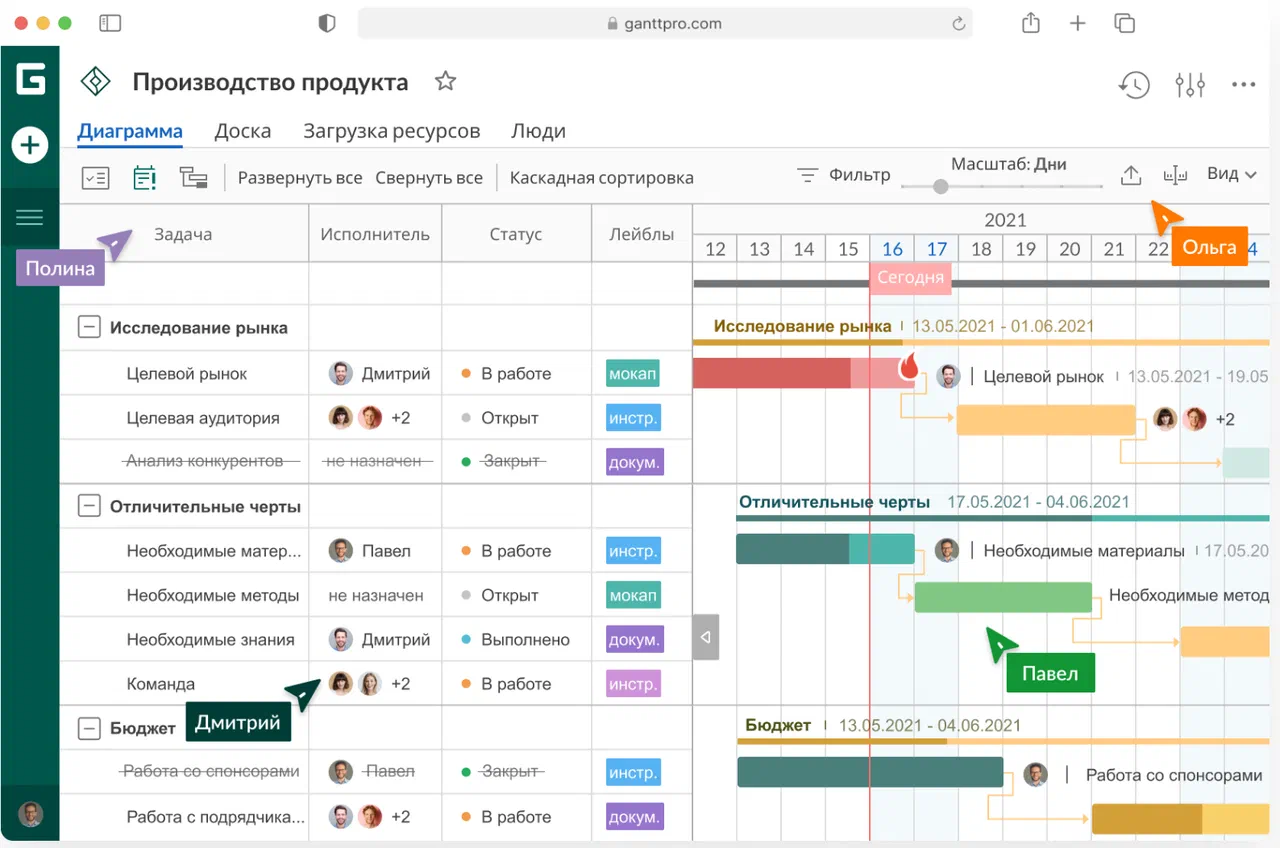1280x848 pixels.
Task: Collapse the Бюджет task group
Action: pyautogui.click(x=89, y=728)
